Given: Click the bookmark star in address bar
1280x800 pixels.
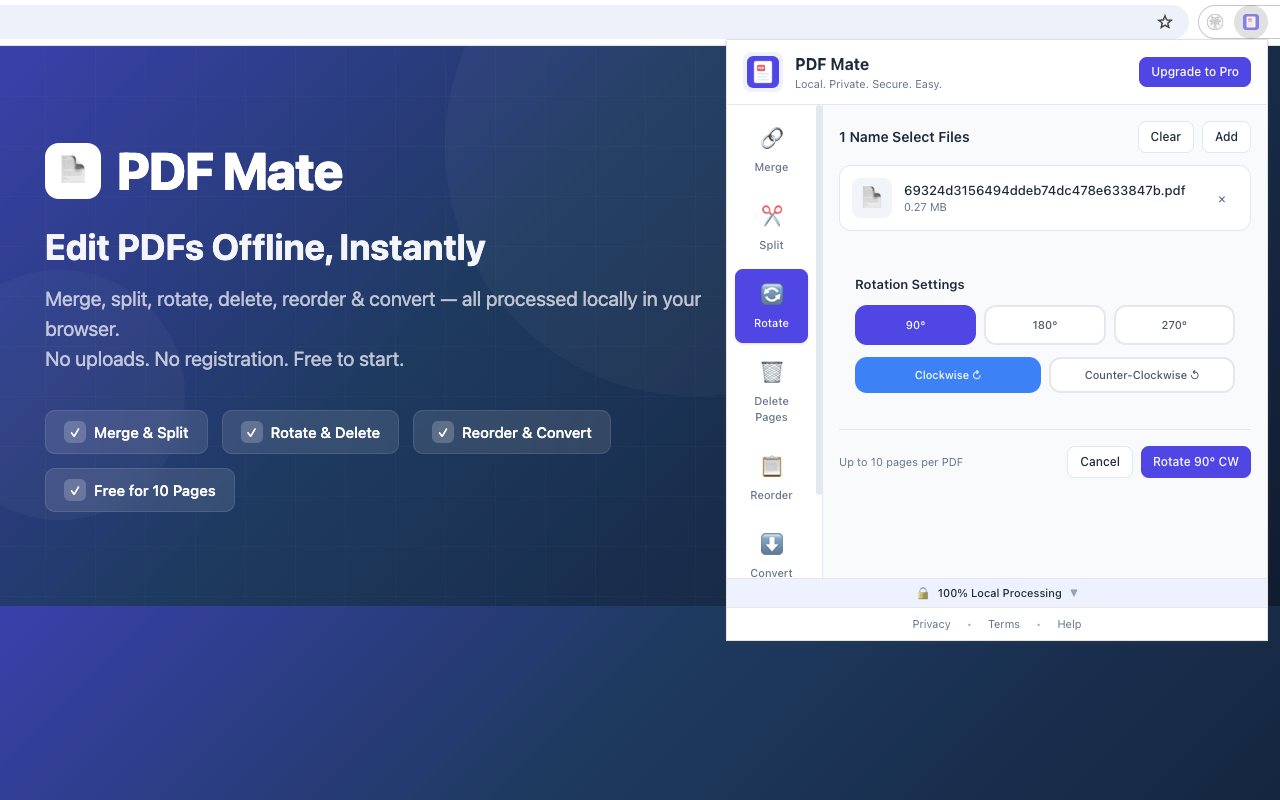Looking at the screenshot, I should (x=1165, y=22).
